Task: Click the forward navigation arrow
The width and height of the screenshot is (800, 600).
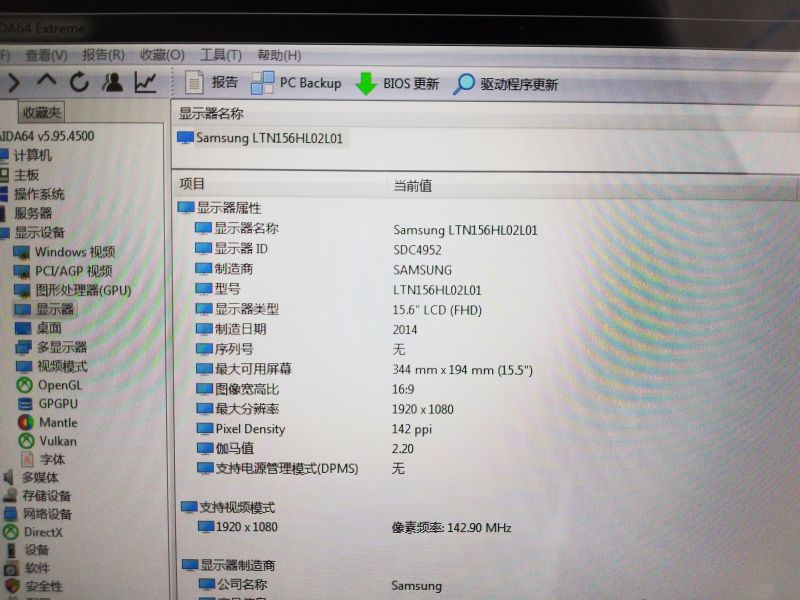Action: [14, 83]
